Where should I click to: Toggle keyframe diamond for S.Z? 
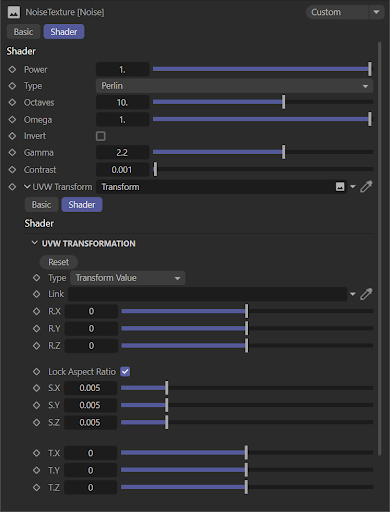coord(37,422)
